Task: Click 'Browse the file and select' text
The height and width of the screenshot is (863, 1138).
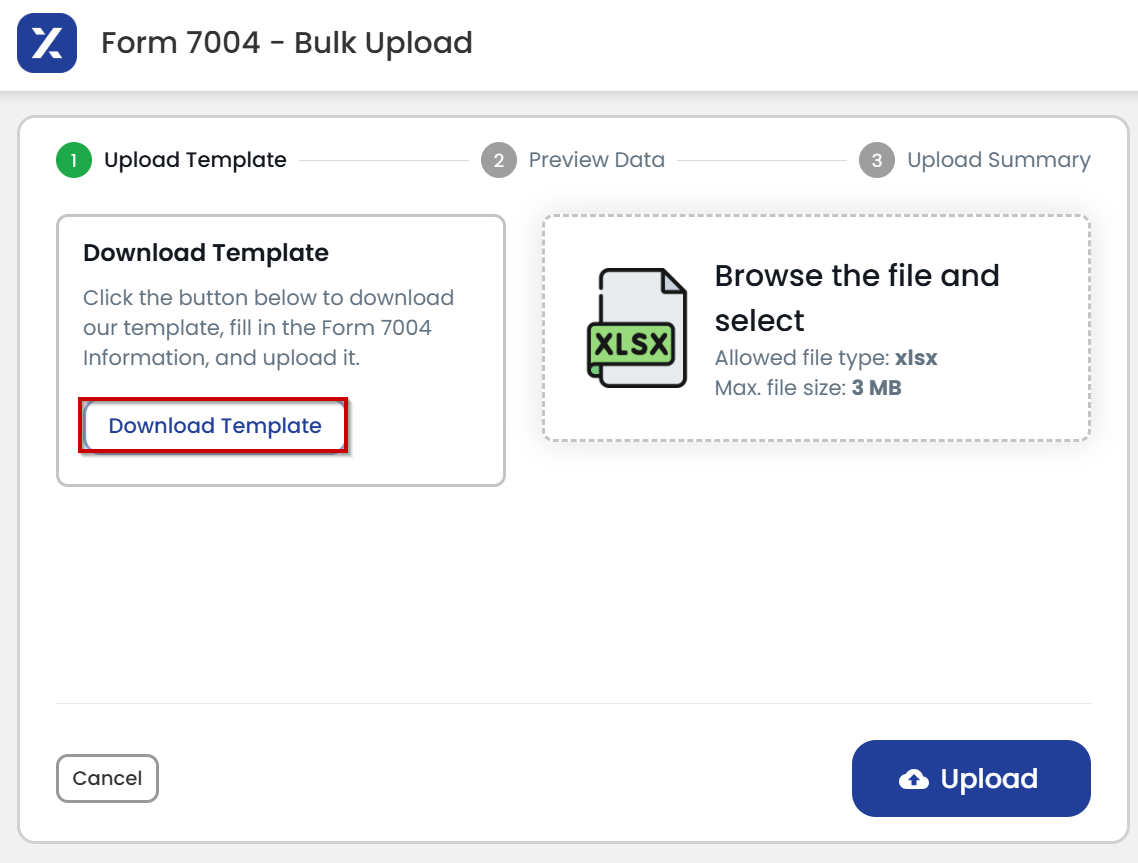Action: (857, 298)
